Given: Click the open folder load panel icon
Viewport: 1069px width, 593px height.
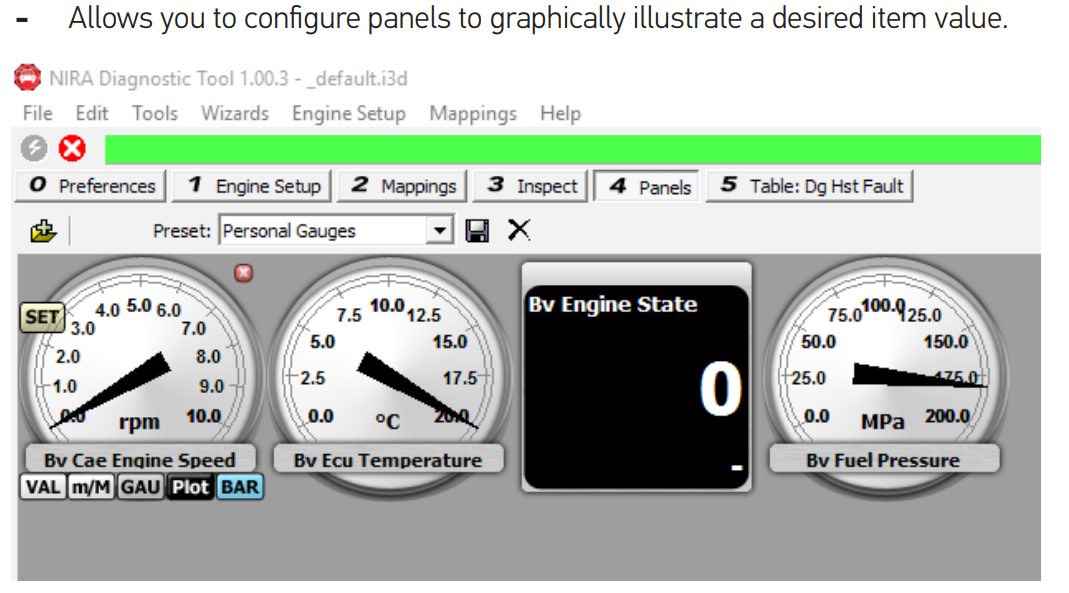Looking at the screenshot, I should click(x=43, y=231).
